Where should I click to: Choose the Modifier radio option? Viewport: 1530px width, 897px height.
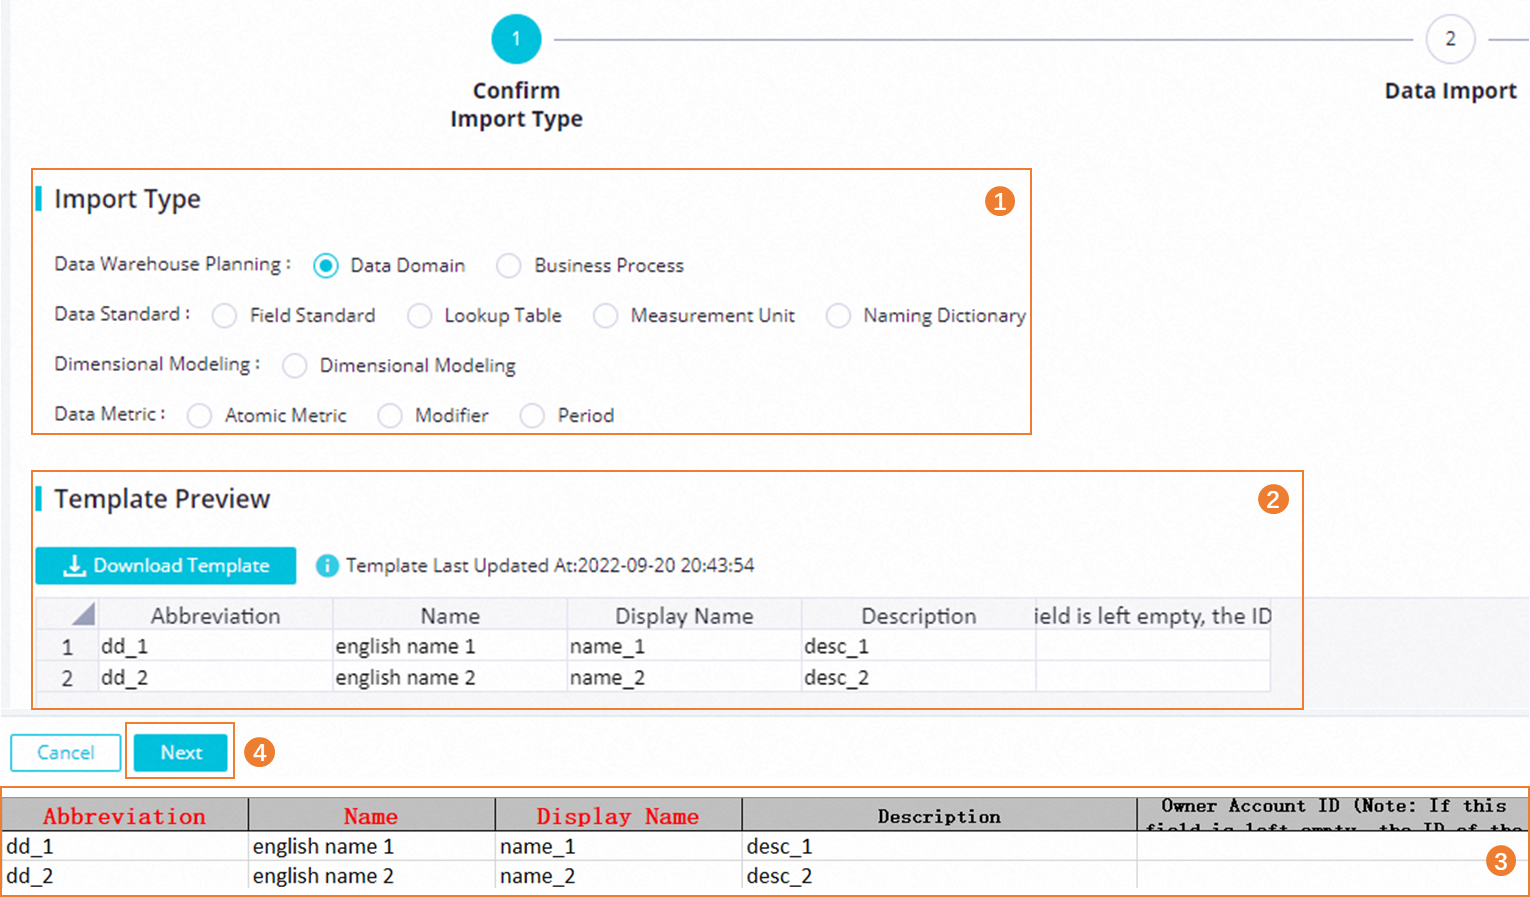point(390,415)
